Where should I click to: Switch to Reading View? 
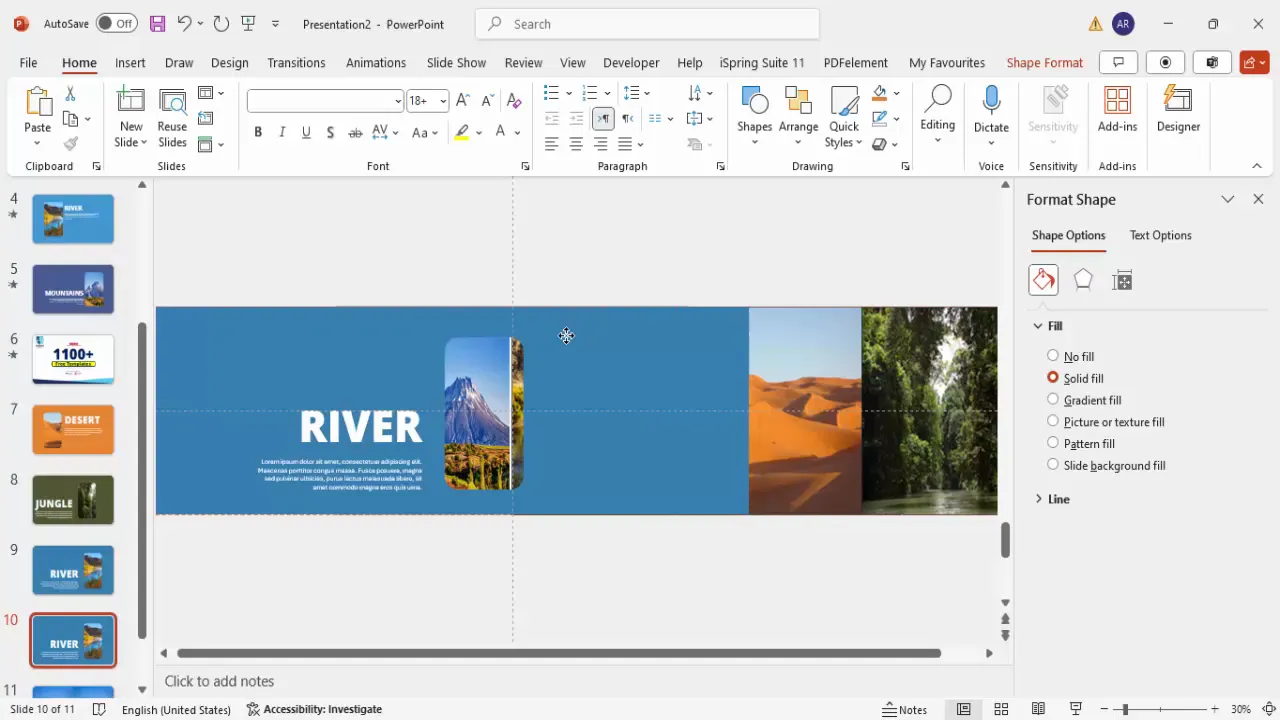tap(1038, 709)
